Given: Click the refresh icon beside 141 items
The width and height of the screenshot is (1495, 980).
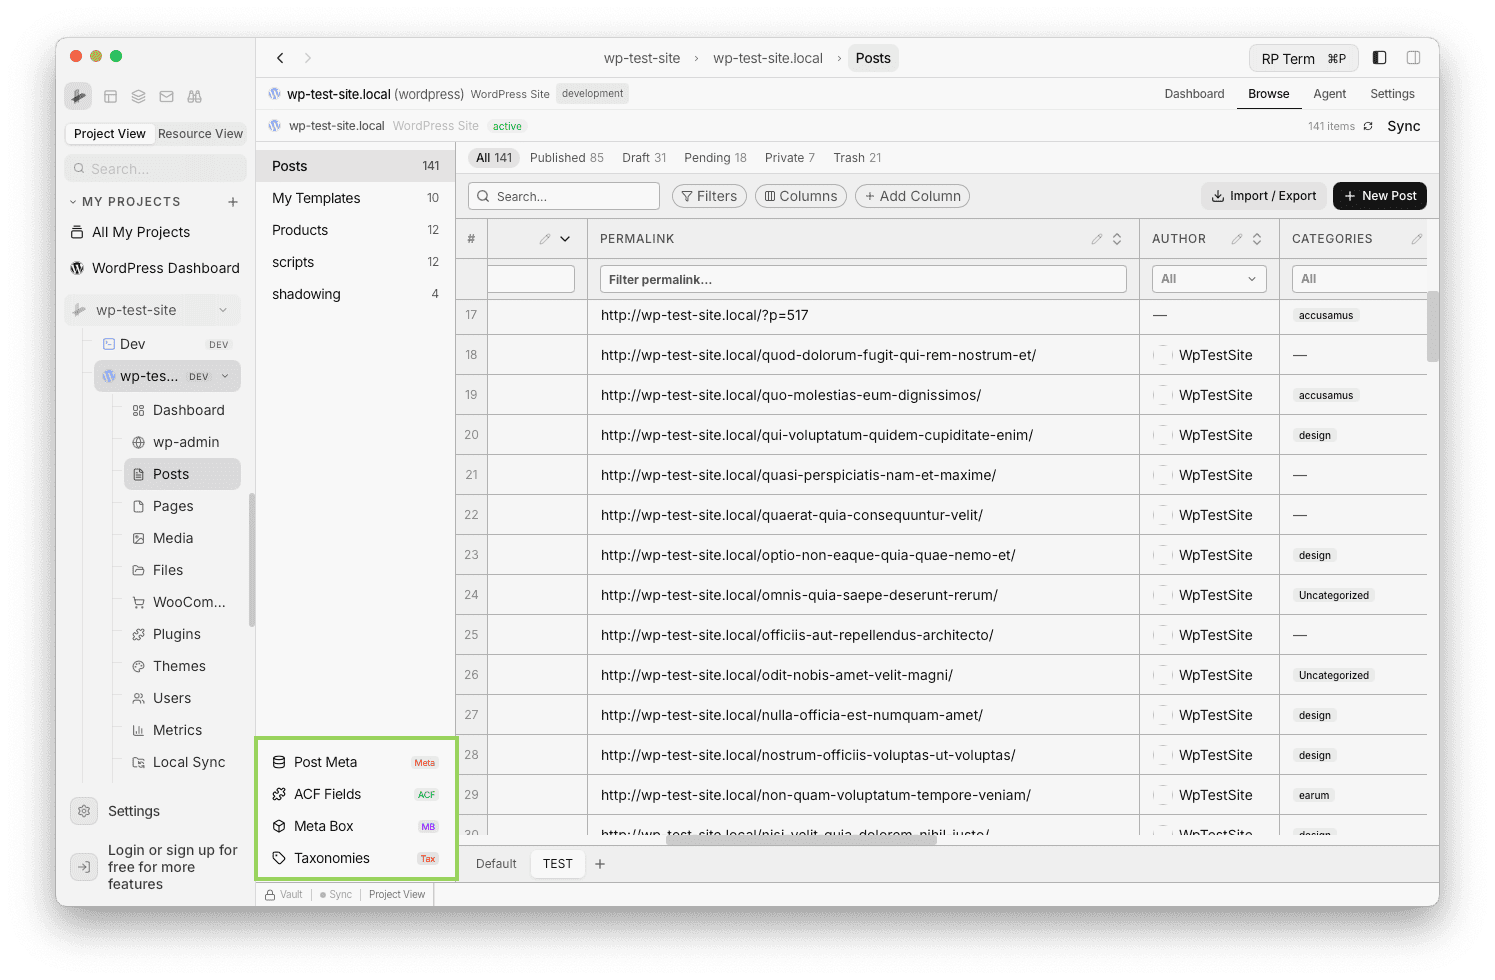Looking at the screenshot, I should tap(1368, 126).
